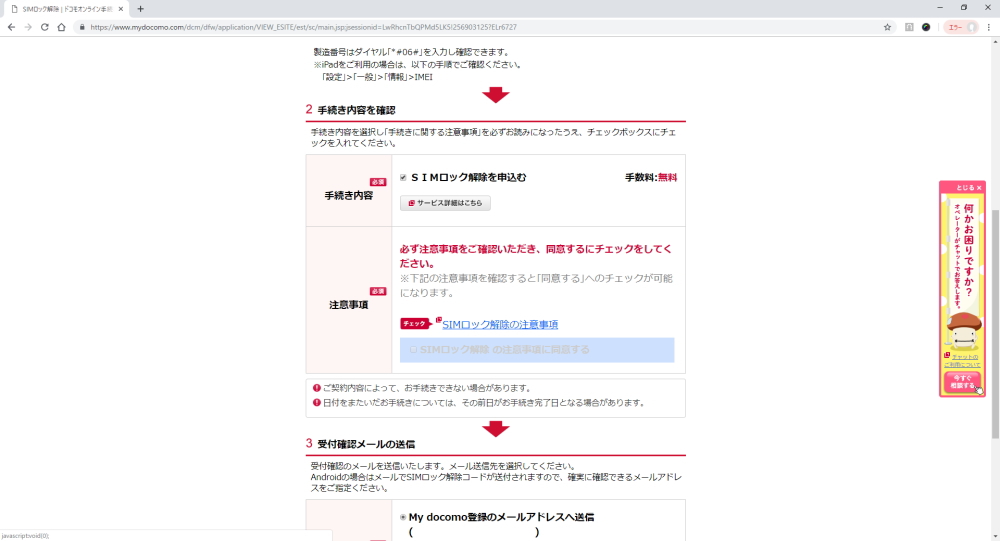
Task: Go back to the previous page
Action: (x=11, y=27)
